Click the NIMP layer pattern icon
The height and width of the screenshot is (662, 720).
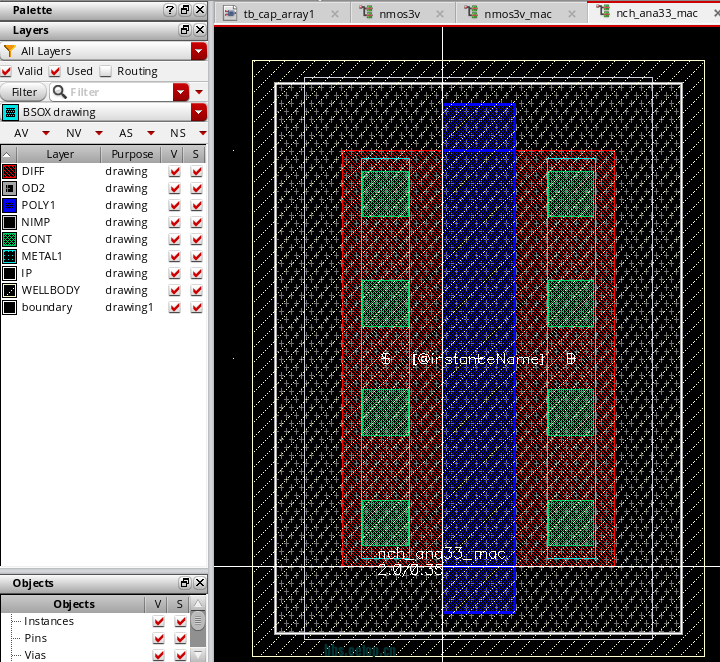[x=10, y=222]
